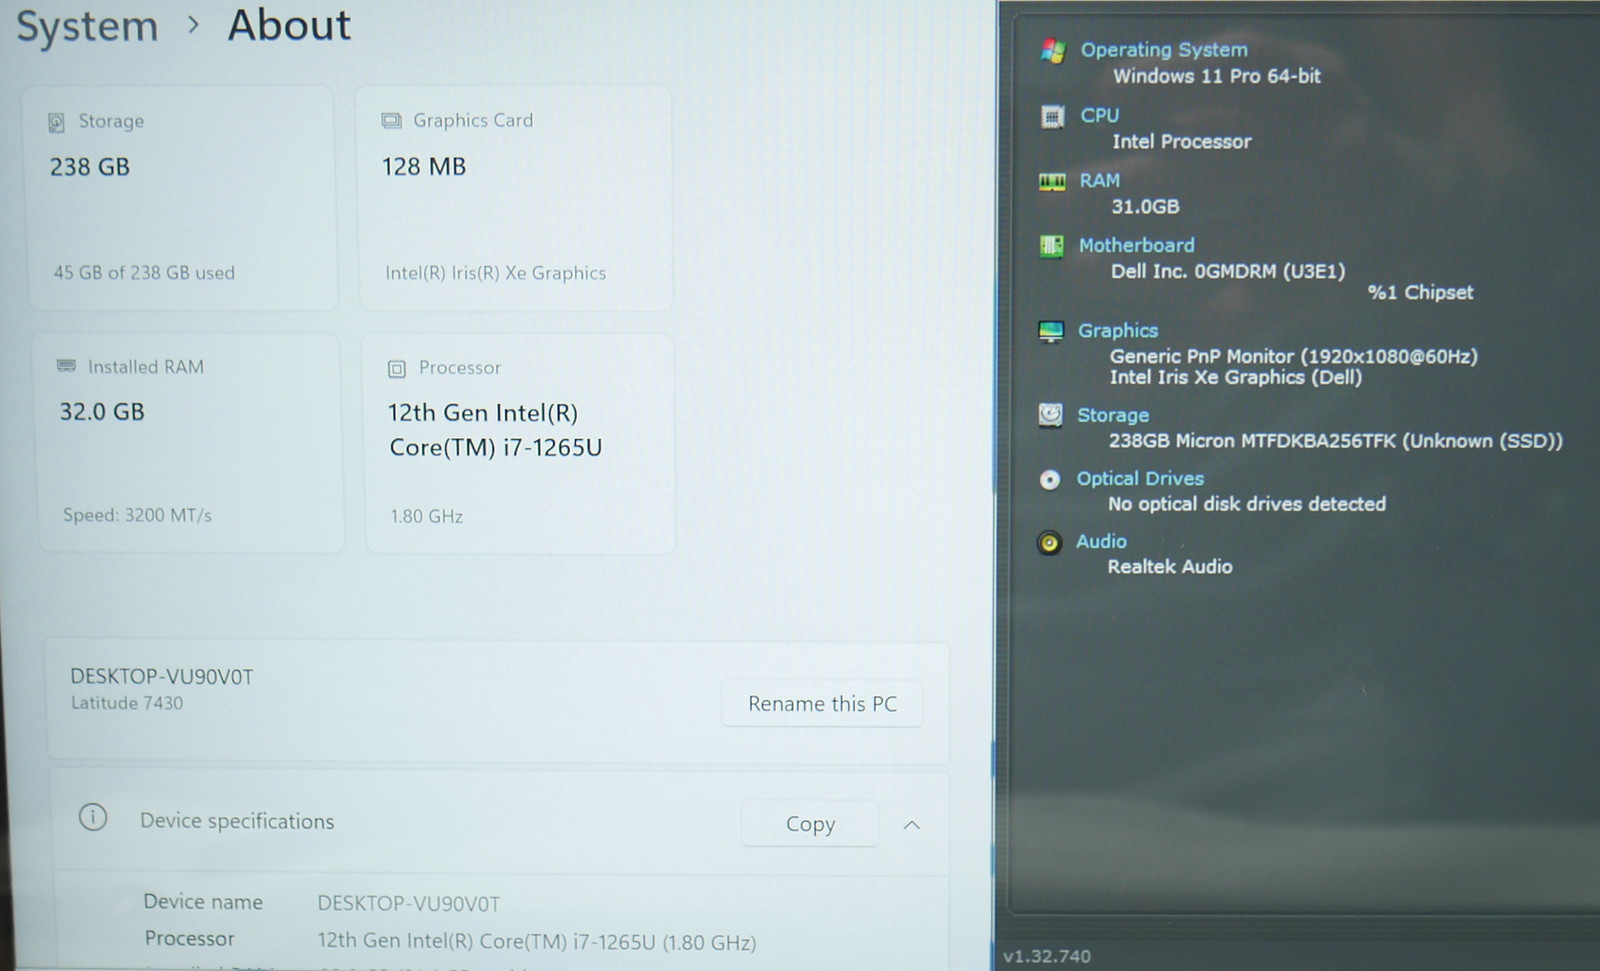Viewport: 1600px width, 971px height.
Task: Click the Latitude 7430 model text
Action: pyautogui.click(x=127, y=703)
